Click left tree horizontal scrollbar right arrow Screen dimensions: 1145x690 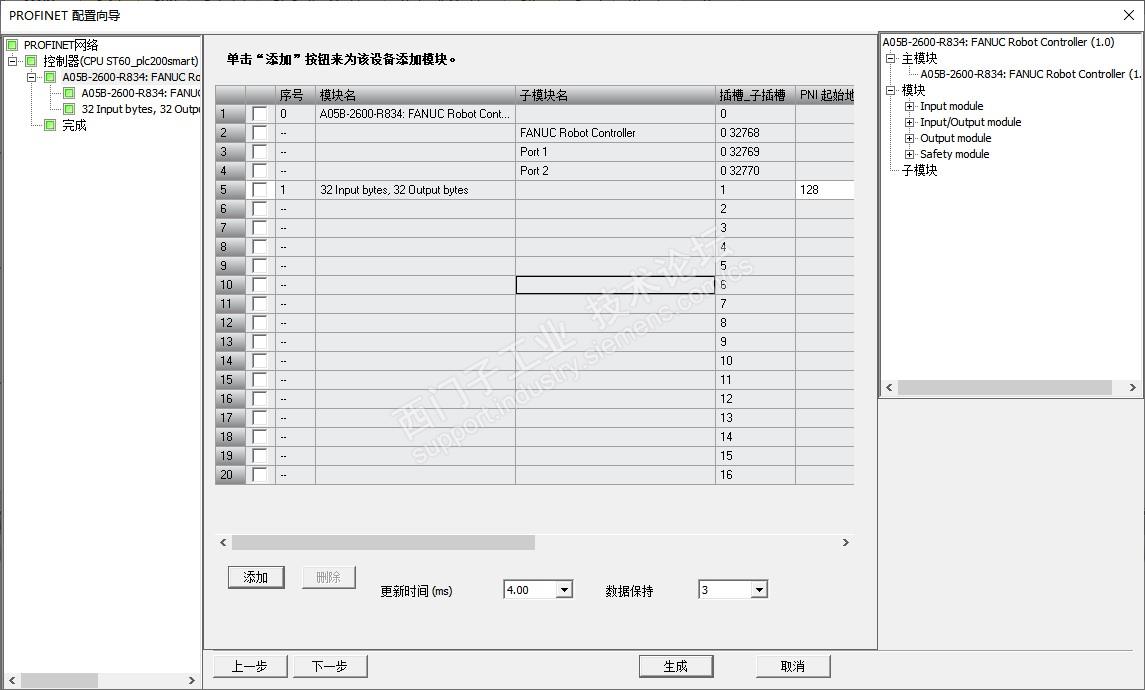tap(191, 681)
